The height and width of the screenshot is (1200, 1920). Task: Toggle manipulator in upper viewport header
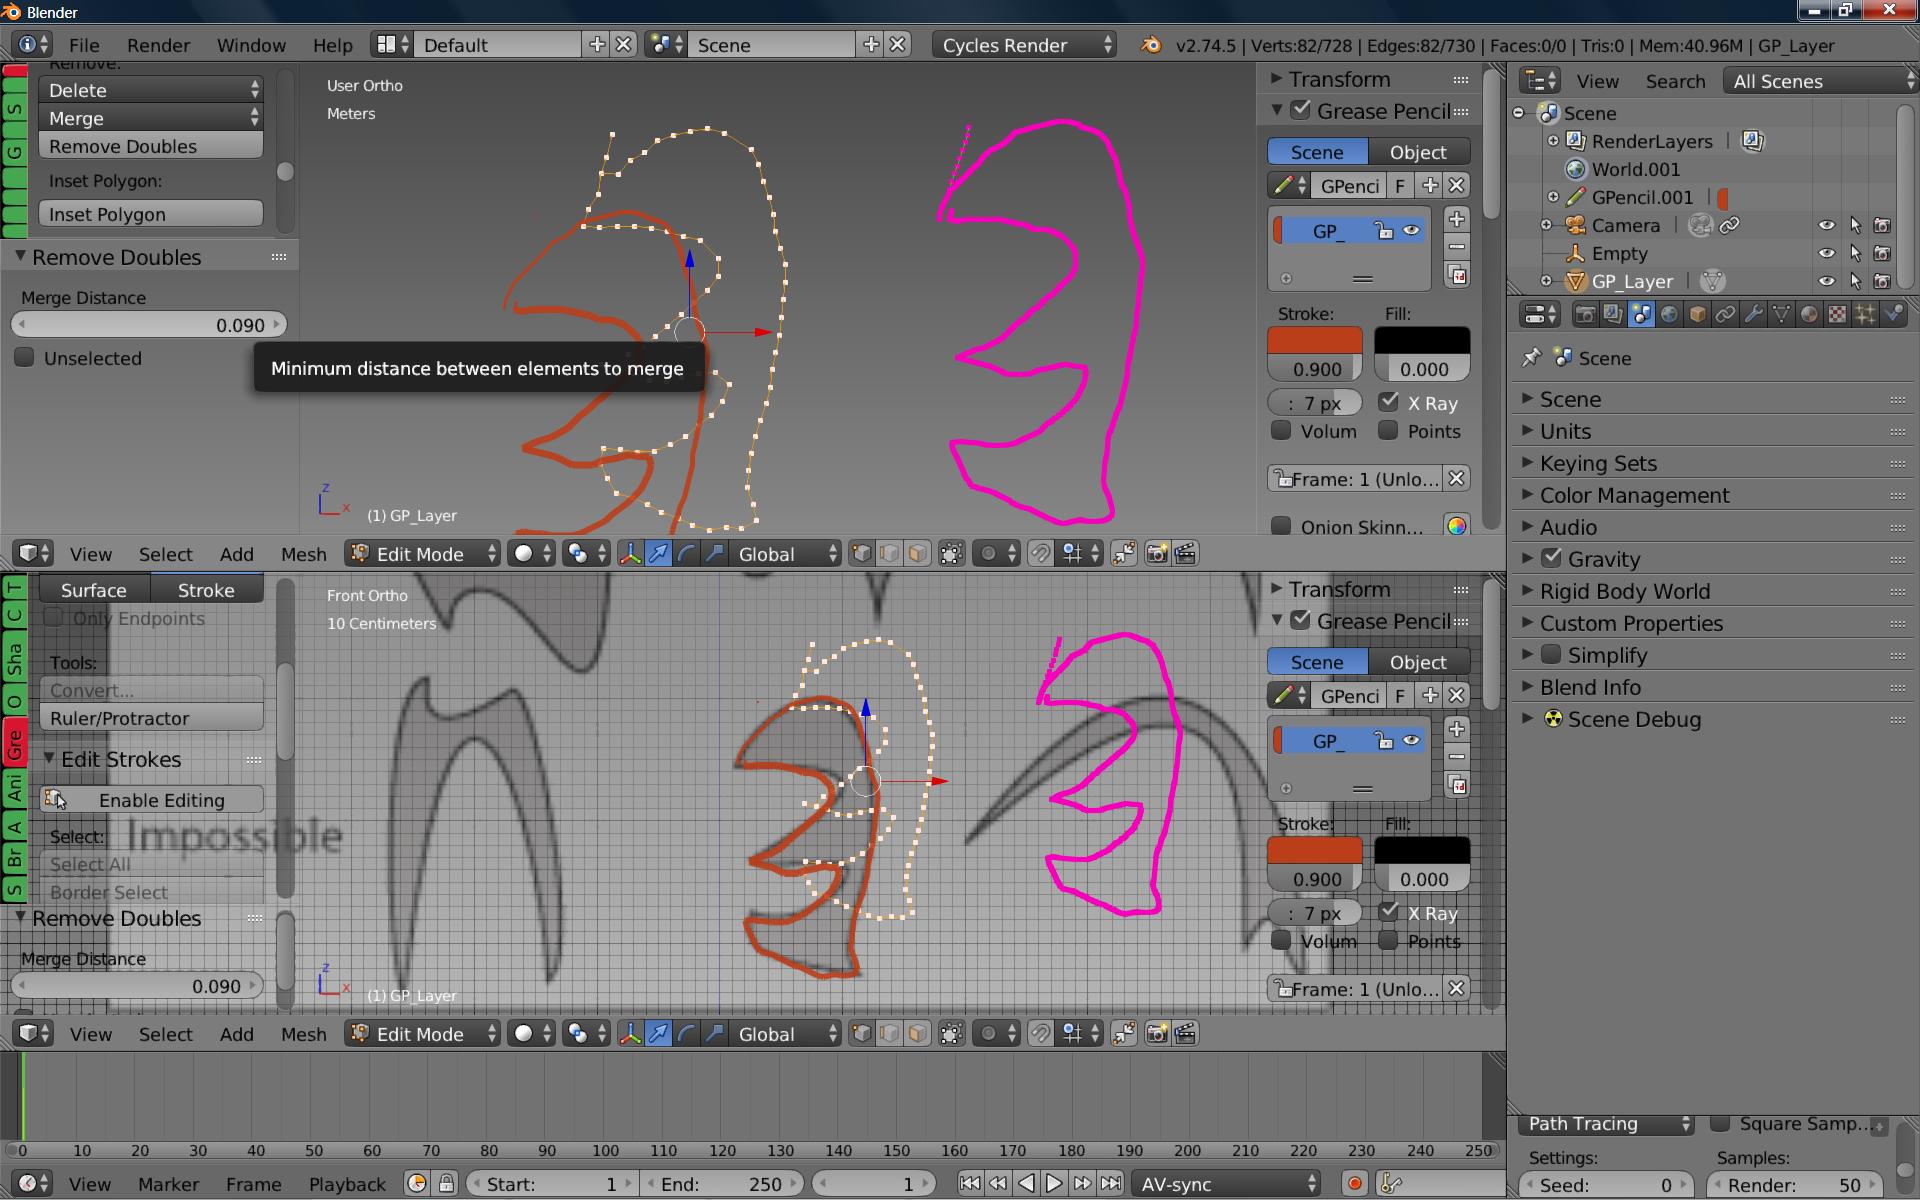click(x=630, y=554)
